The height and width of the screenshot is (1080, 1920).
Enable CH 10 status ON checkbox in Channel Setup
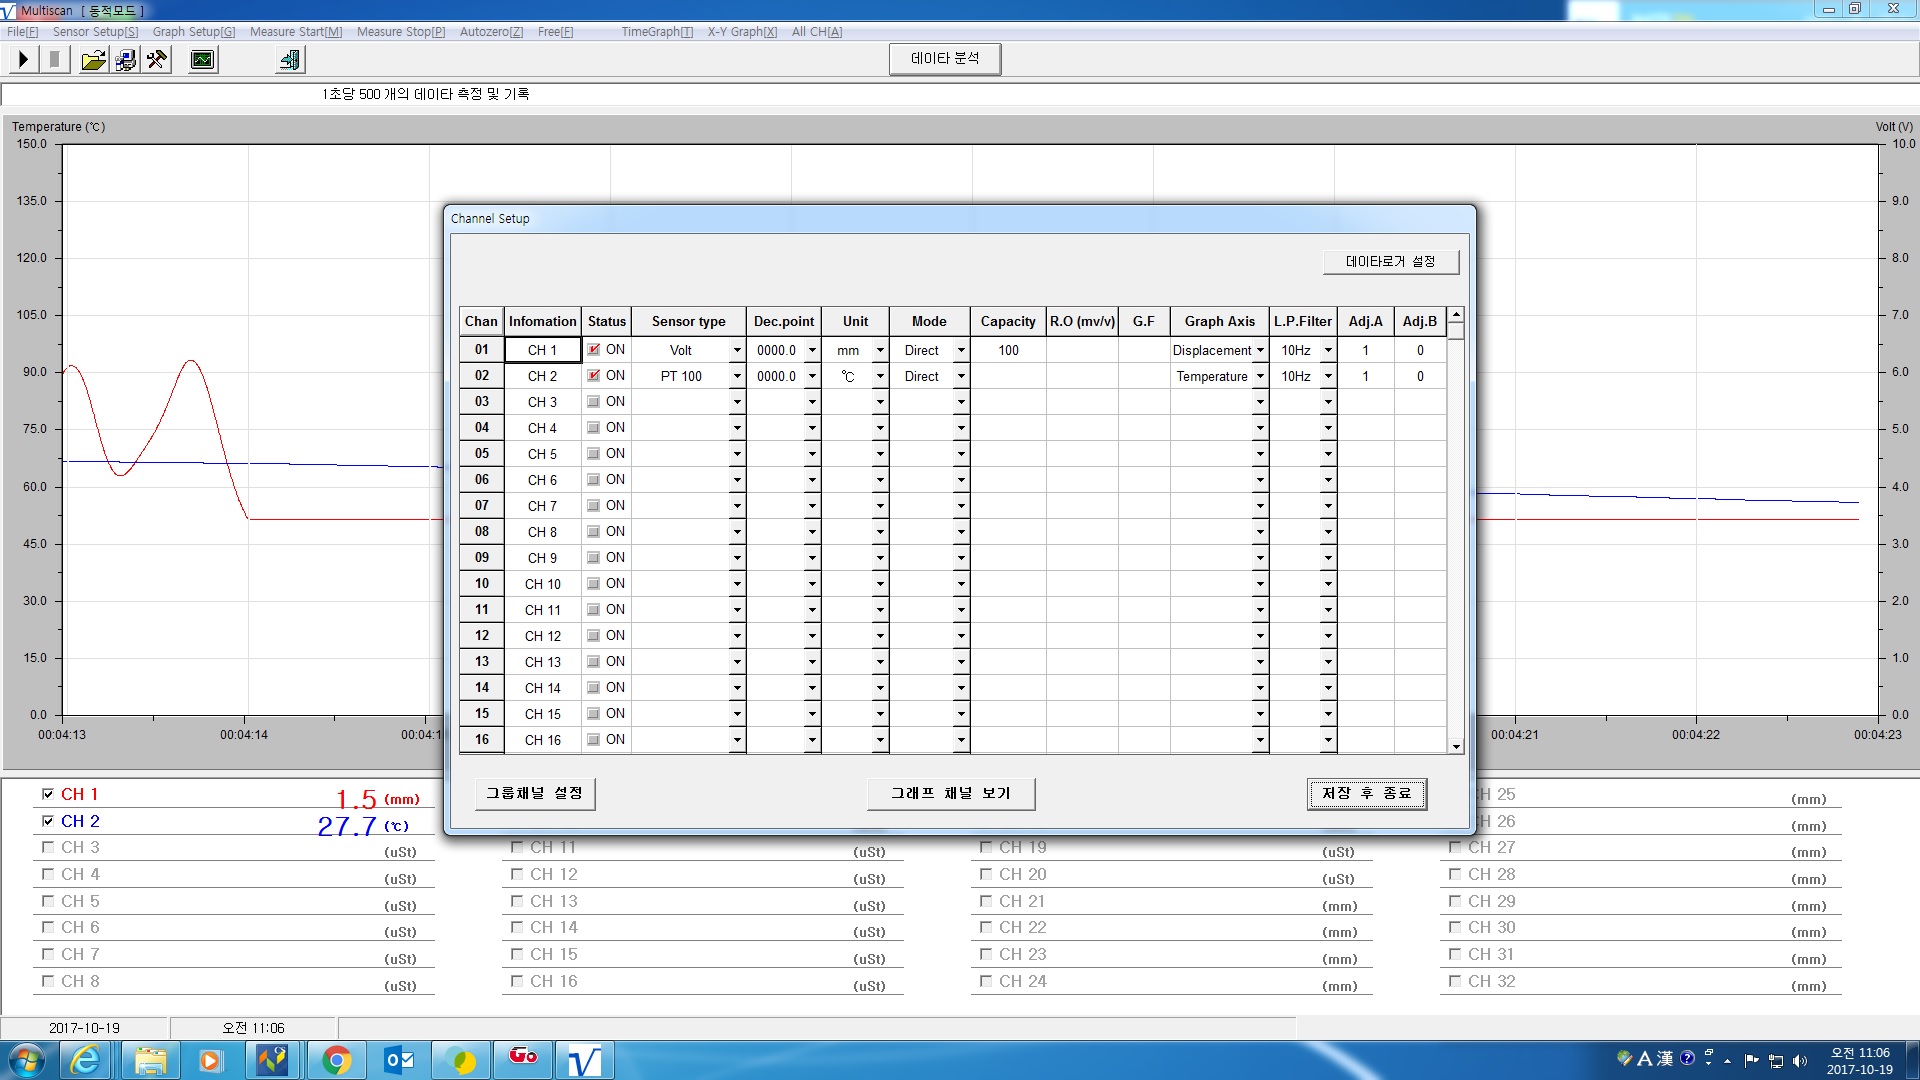pos(594,584)
